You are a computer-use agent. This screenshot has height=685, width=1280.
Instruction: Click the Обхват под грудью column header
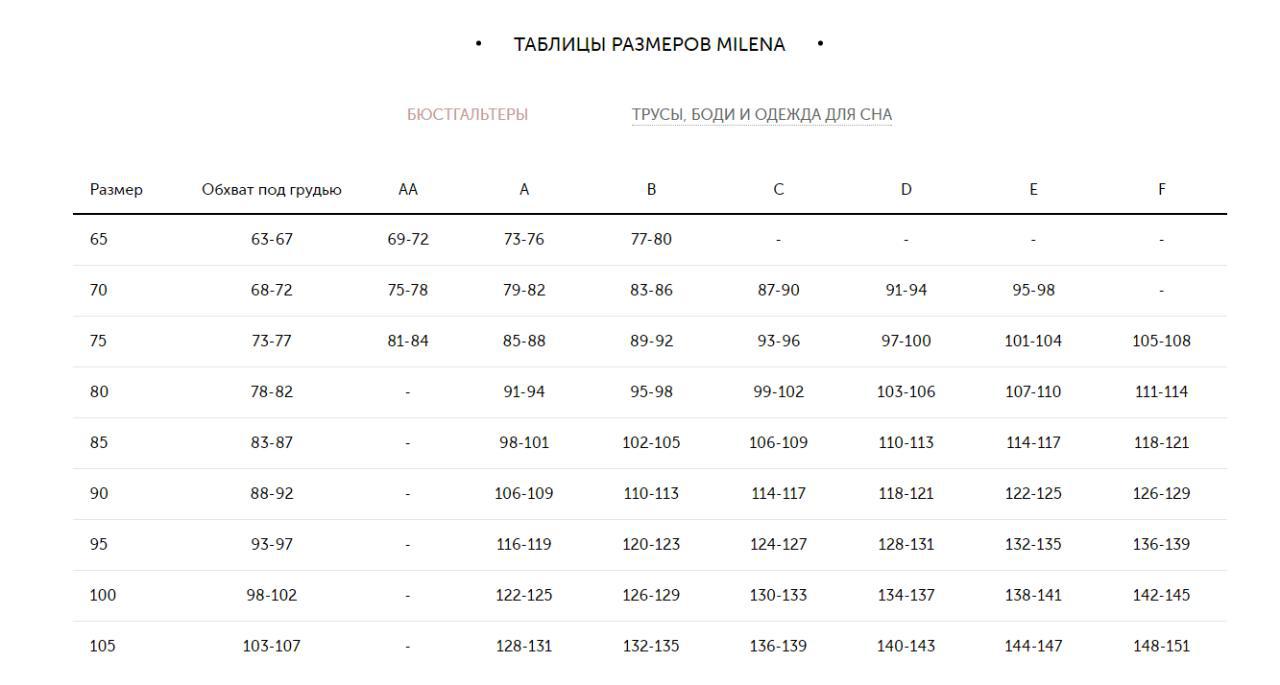[272, 189]
